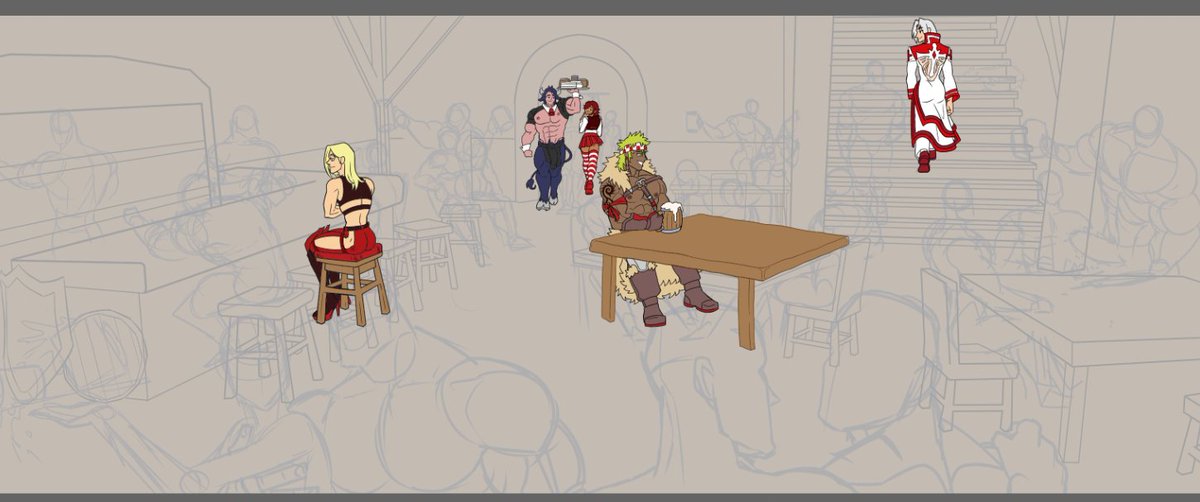The image size is (1200, 502).
Task: Select the colored brown wooden table top
Action: [x=718, y=246]
